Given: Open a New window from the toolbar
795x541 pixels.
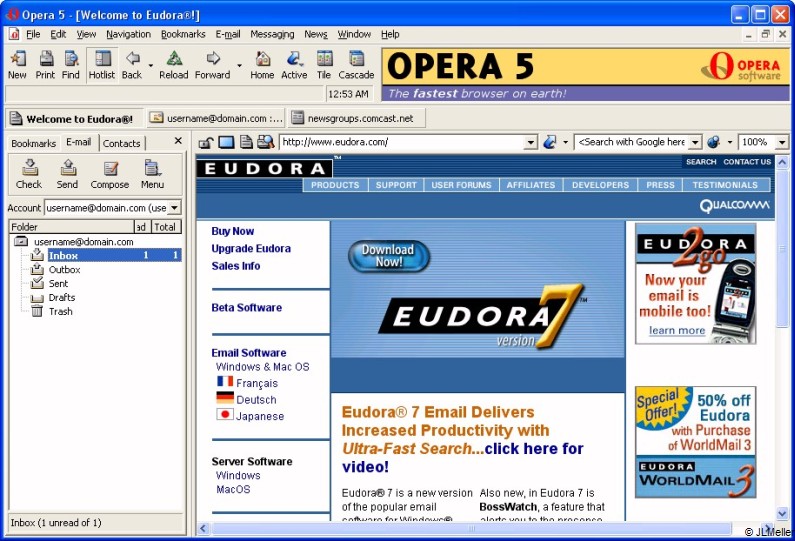Looking at the screenshot, I should click(x=17, y=65).
